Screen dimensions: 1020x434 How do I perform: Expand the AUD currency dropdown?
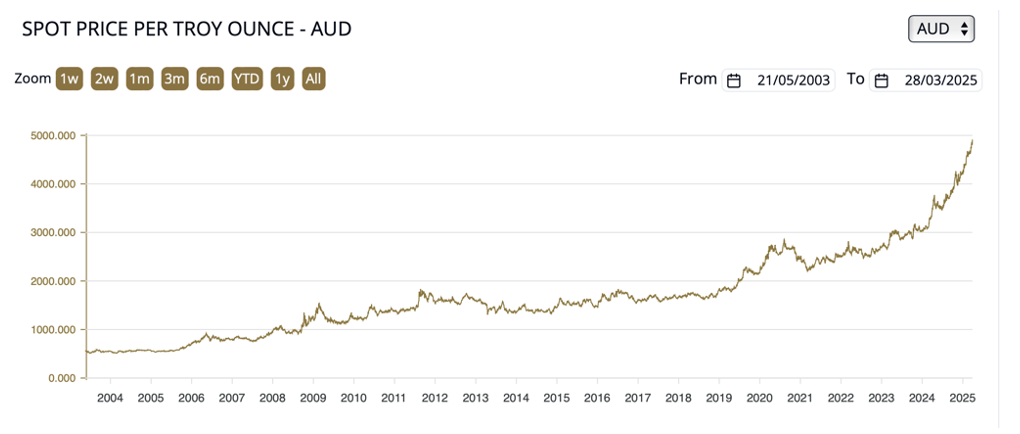click(940, 29)
